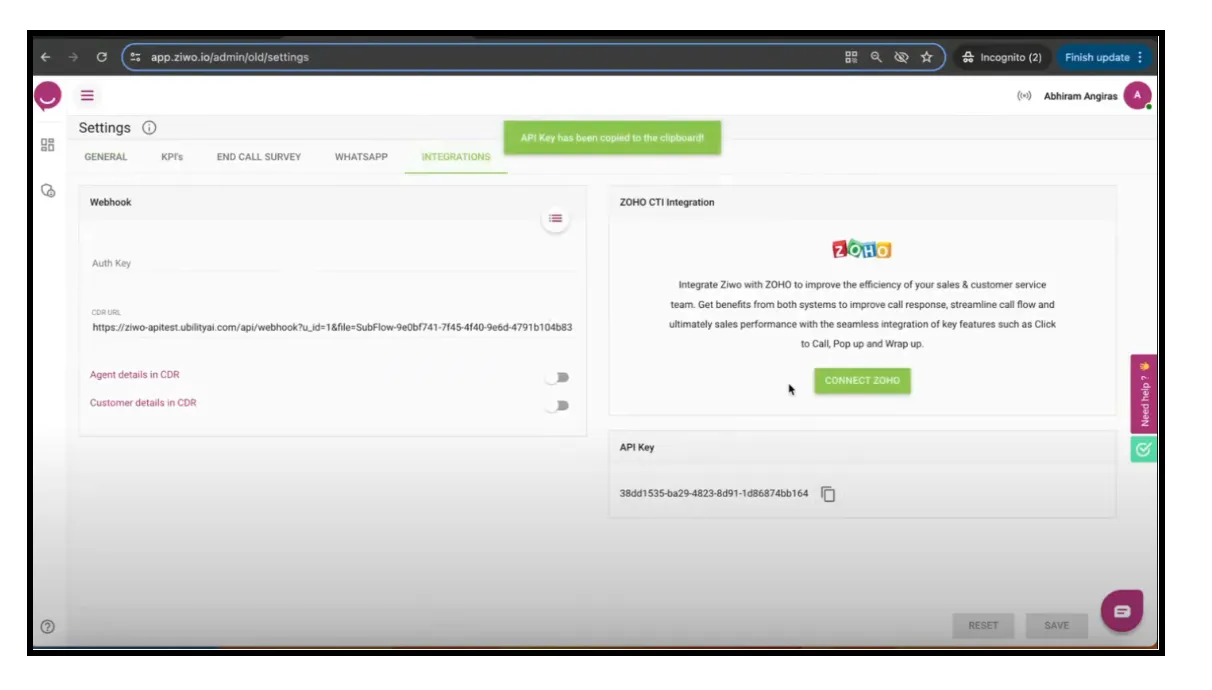Open the WHATSAPP tab
This screenshot has width=1212, height=690.
pyautogui.click(x=361, y=157)
